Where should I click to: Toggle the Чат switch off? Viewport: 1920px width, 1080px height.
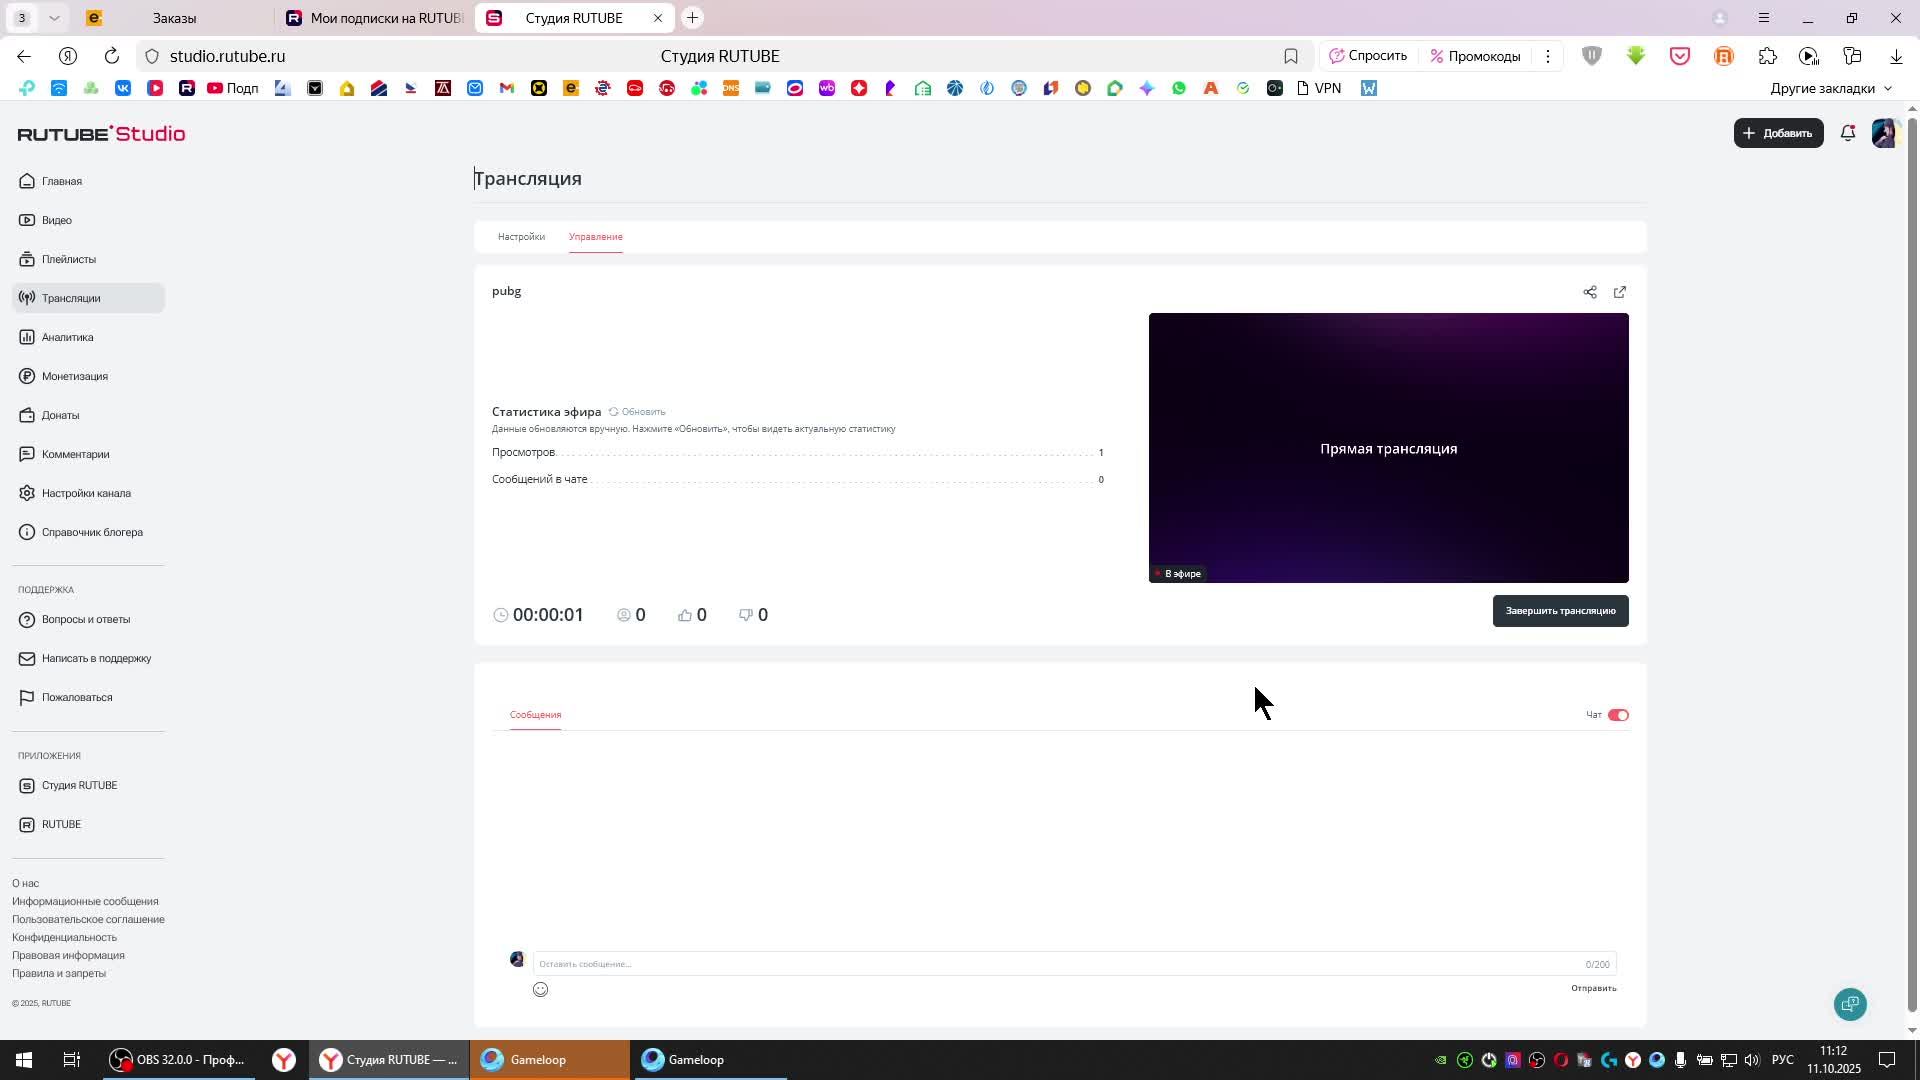pyautogui.click(x=1618, y=715)
